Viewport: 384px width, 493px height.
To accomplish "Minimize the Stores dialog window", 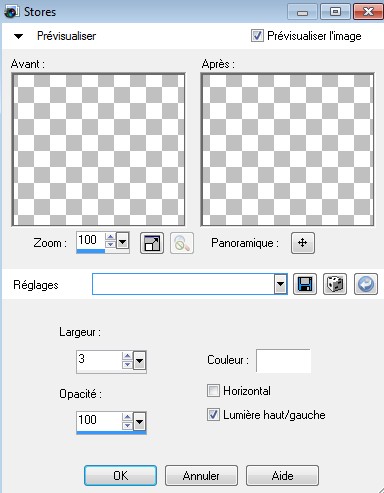I will point(302,12).
